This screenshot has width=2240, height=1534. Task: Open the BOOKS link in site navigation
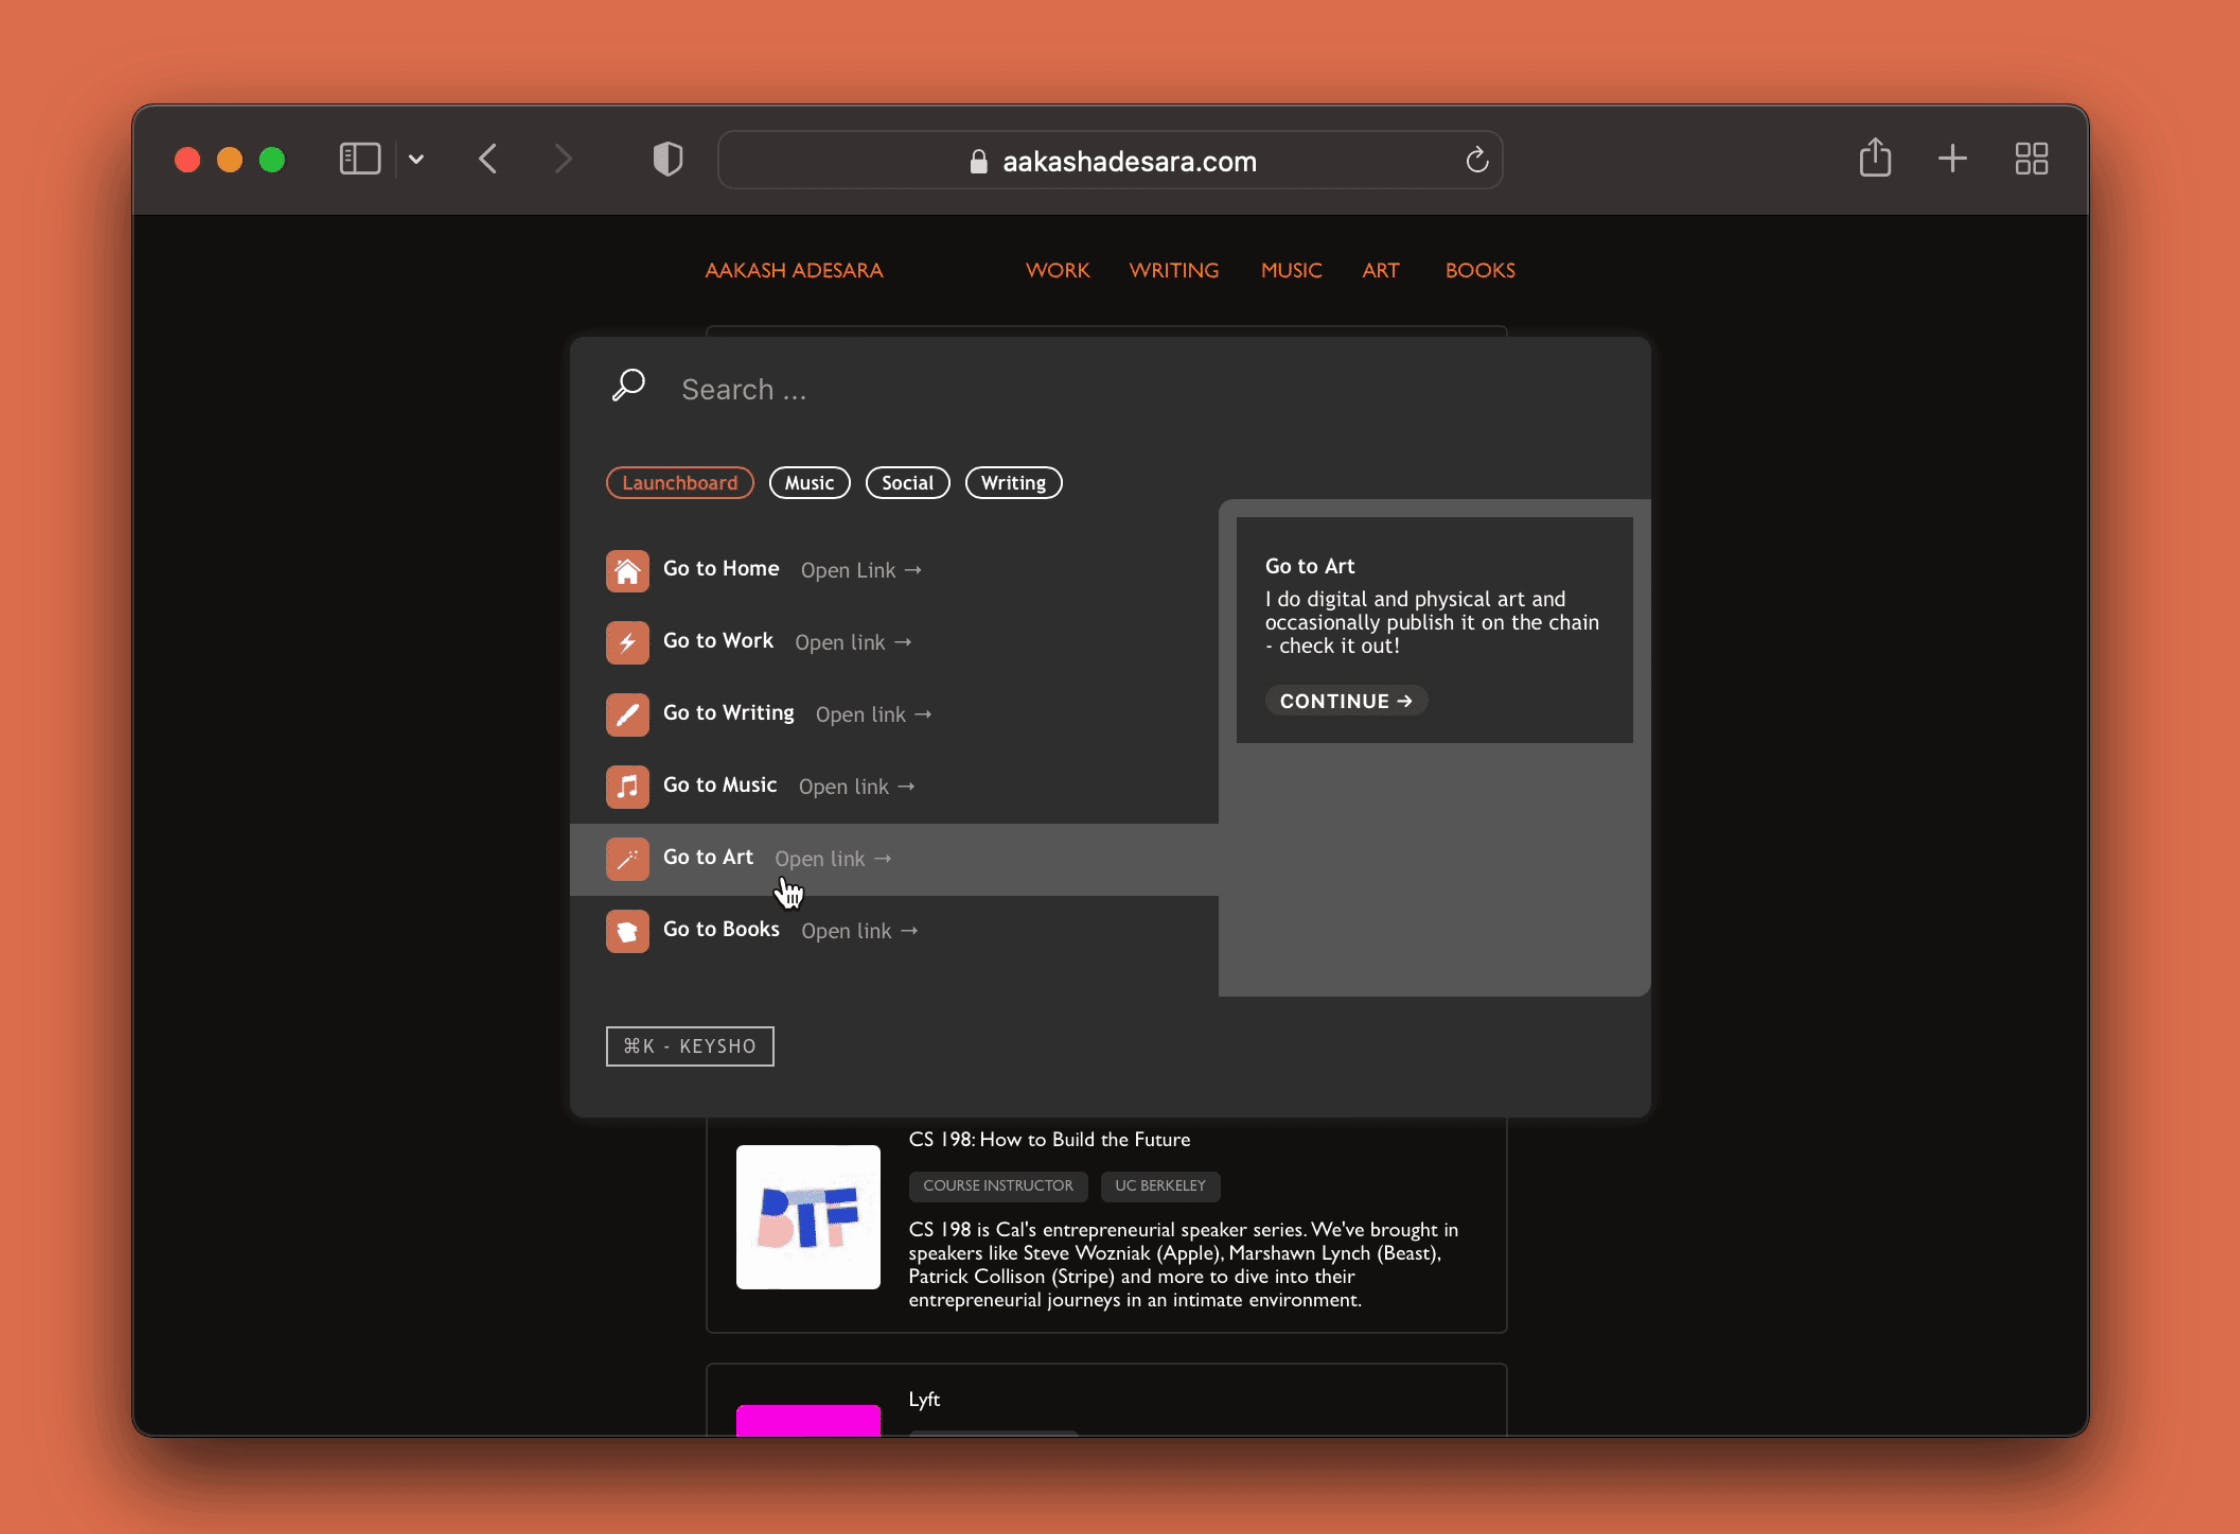click(1479, 270)
